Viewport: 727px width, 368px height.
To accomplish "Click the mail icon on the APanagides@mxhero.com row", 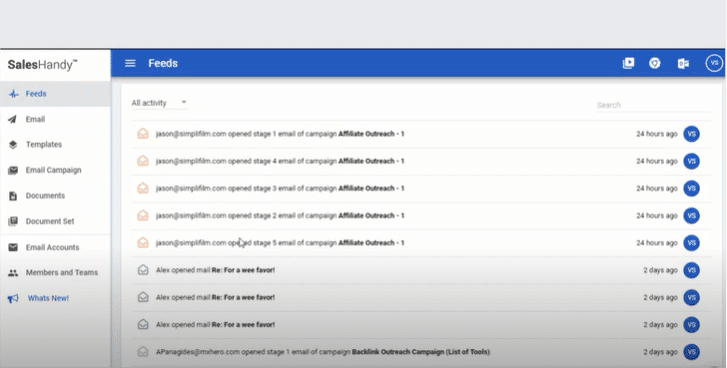I will [143, 352].
